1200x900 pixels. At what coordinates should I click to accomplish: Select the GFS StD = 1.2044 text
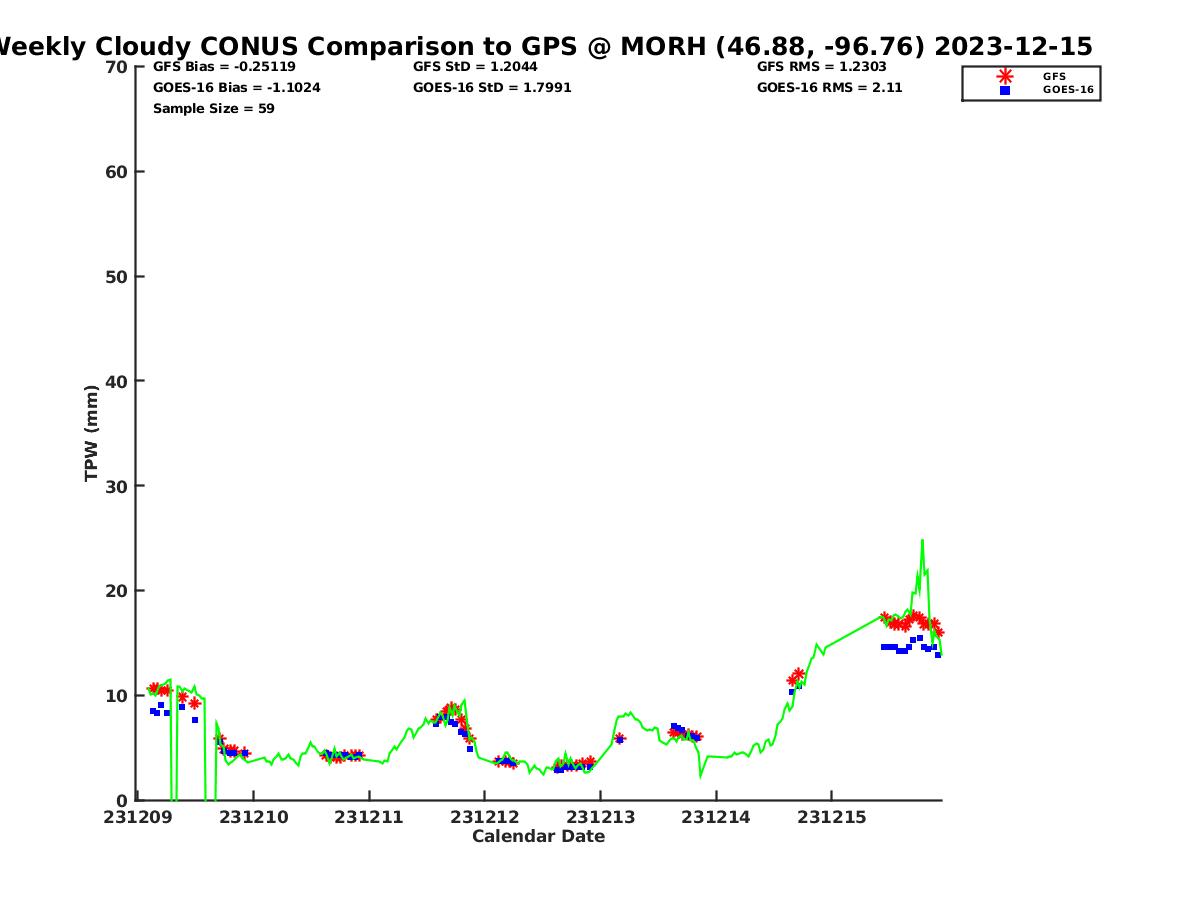click(x=475, y=67)
